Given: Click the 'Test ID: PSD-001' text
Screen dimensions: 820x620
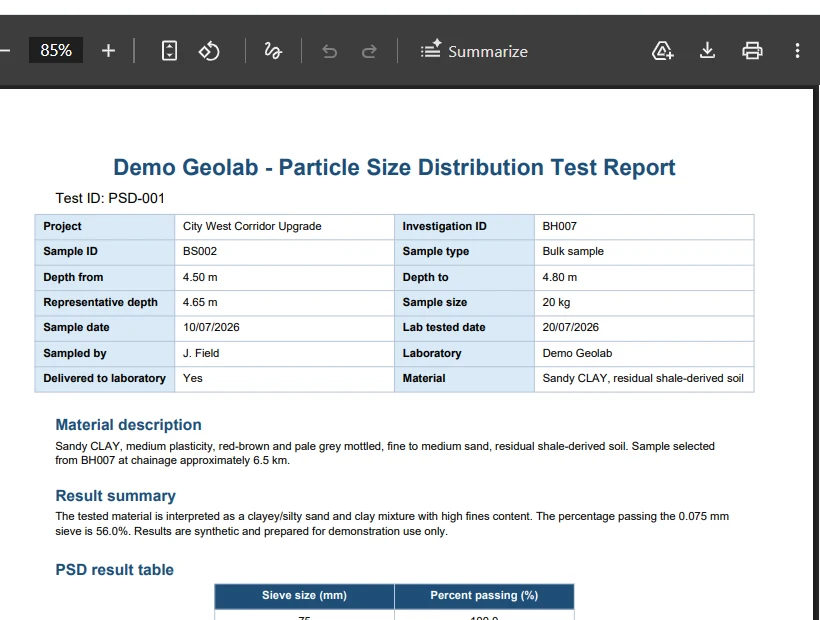Looking at the screenshot, I should (110, 199).
